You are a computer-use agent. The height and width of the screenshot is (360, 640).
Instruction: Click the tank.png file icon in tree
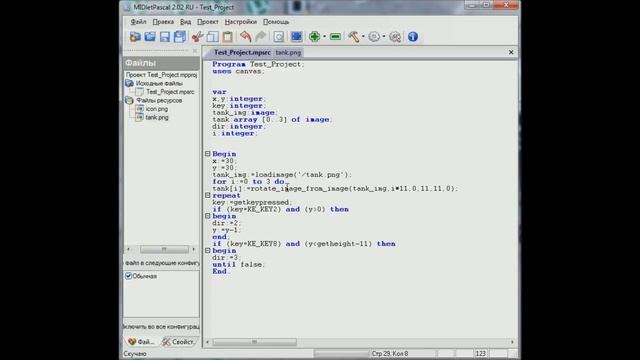point(140,118)
